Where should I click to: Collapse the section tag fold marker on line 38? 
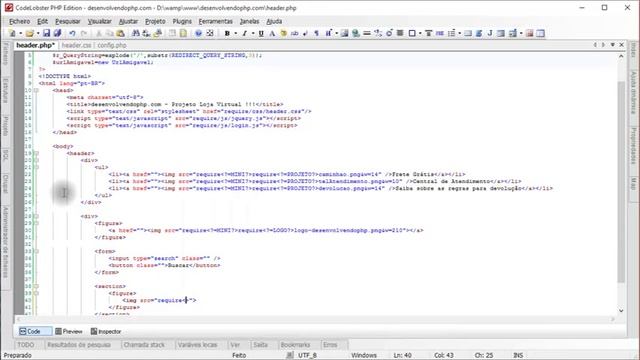pos(36,287)
